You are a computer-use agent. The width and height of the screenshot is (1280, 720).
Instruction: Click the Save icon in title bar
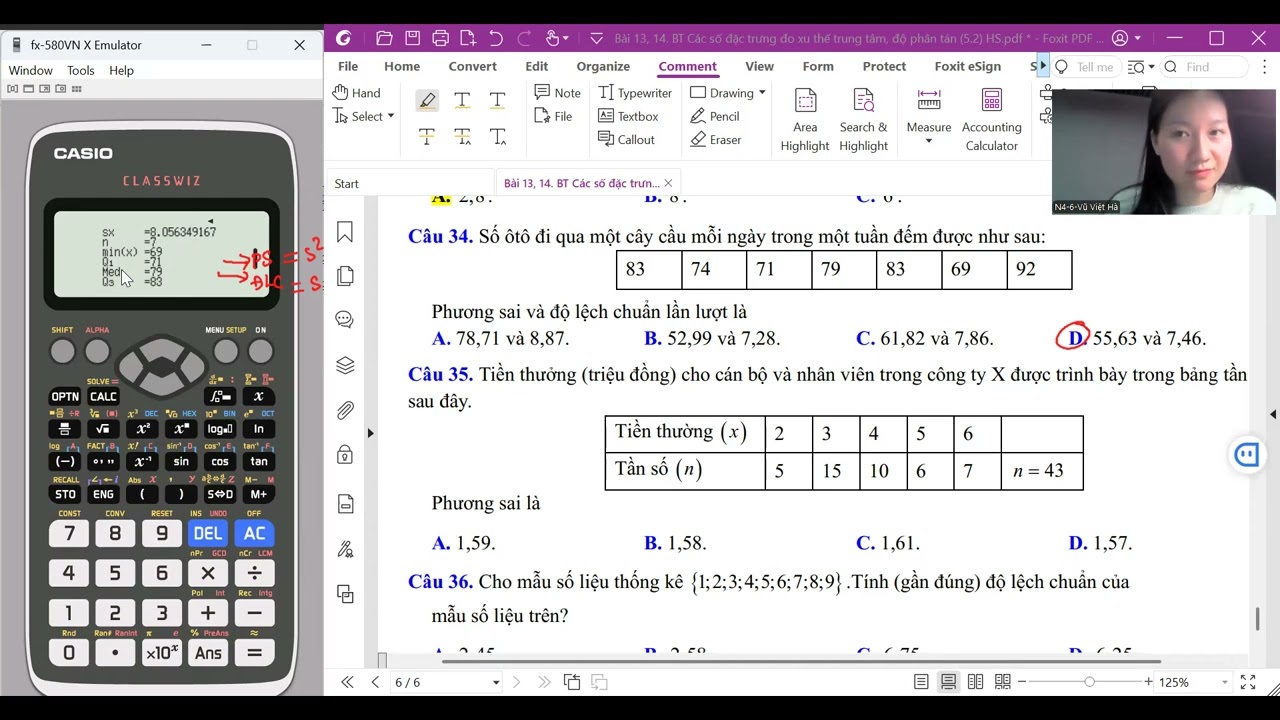click(x=412, y=38)
